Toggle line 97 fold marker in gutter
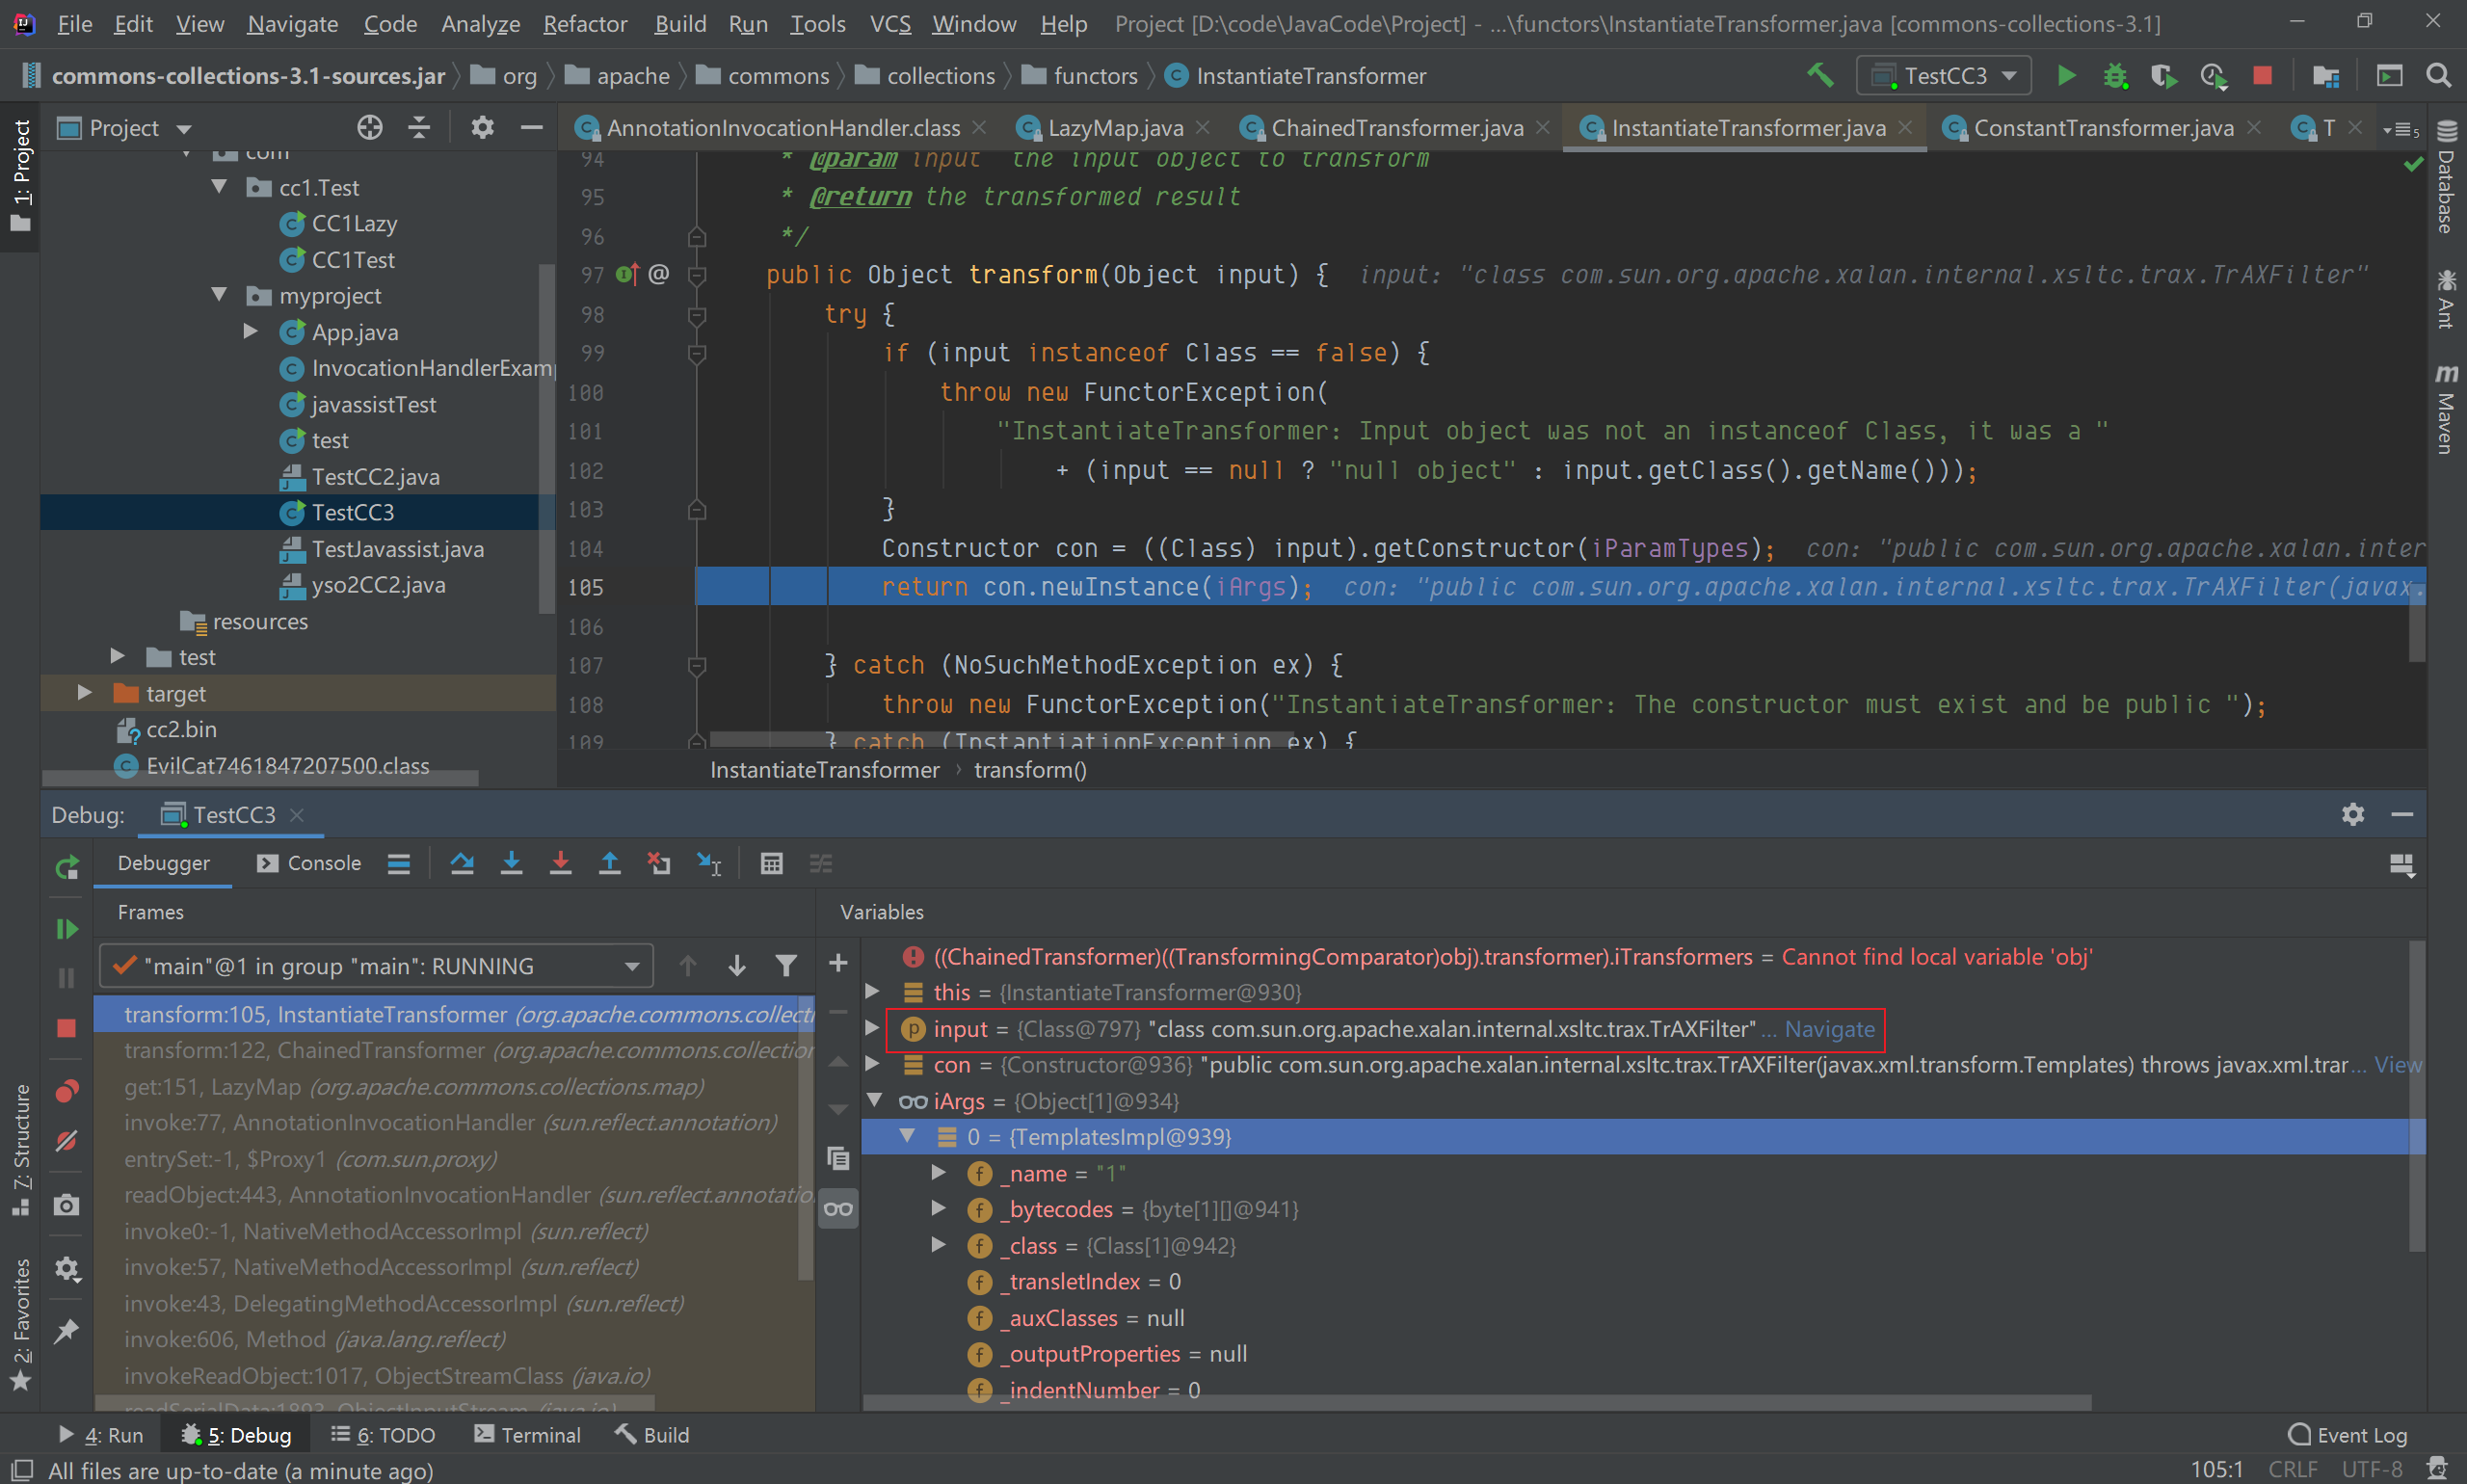Screen dimensions: 2467x1484 698,275
